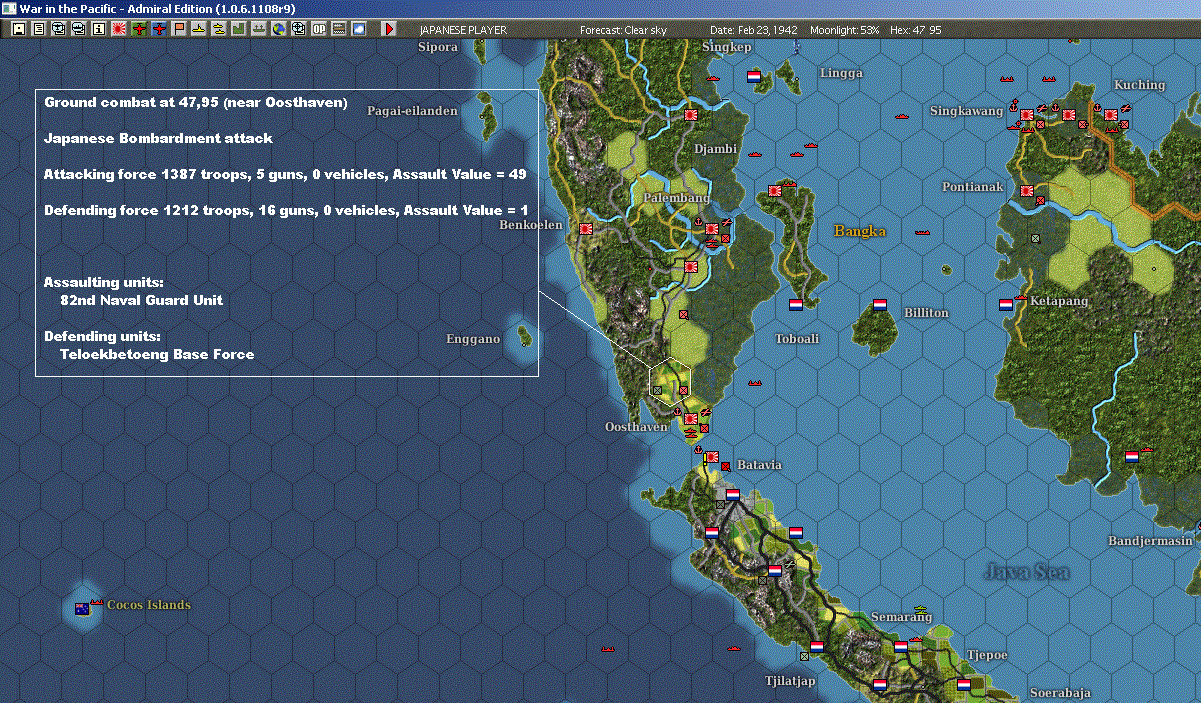The image size is (1201, 703).
Task: Click the two yellow ships toolbar icon
Action: click(220, 29)
